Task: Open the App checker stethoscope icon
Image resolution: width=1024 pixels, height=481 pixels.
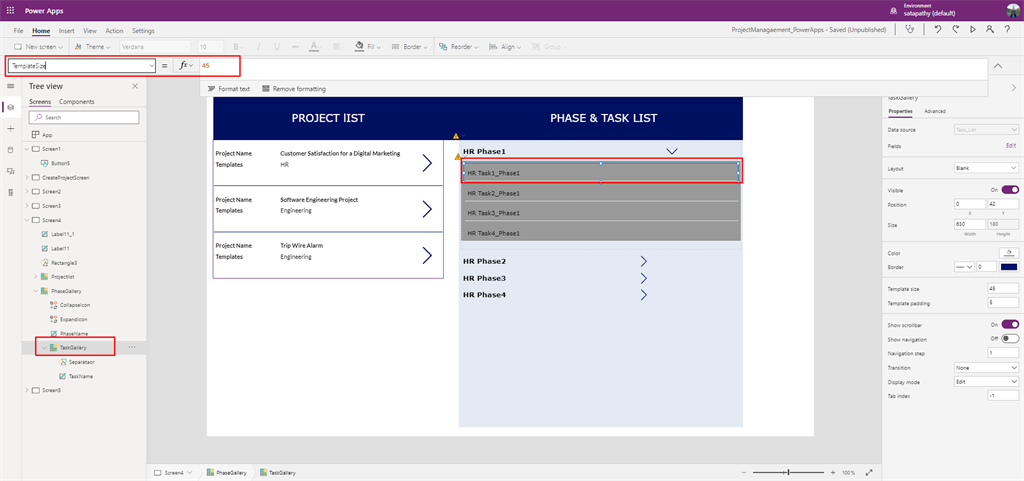Action: click(x=909, y=30)
